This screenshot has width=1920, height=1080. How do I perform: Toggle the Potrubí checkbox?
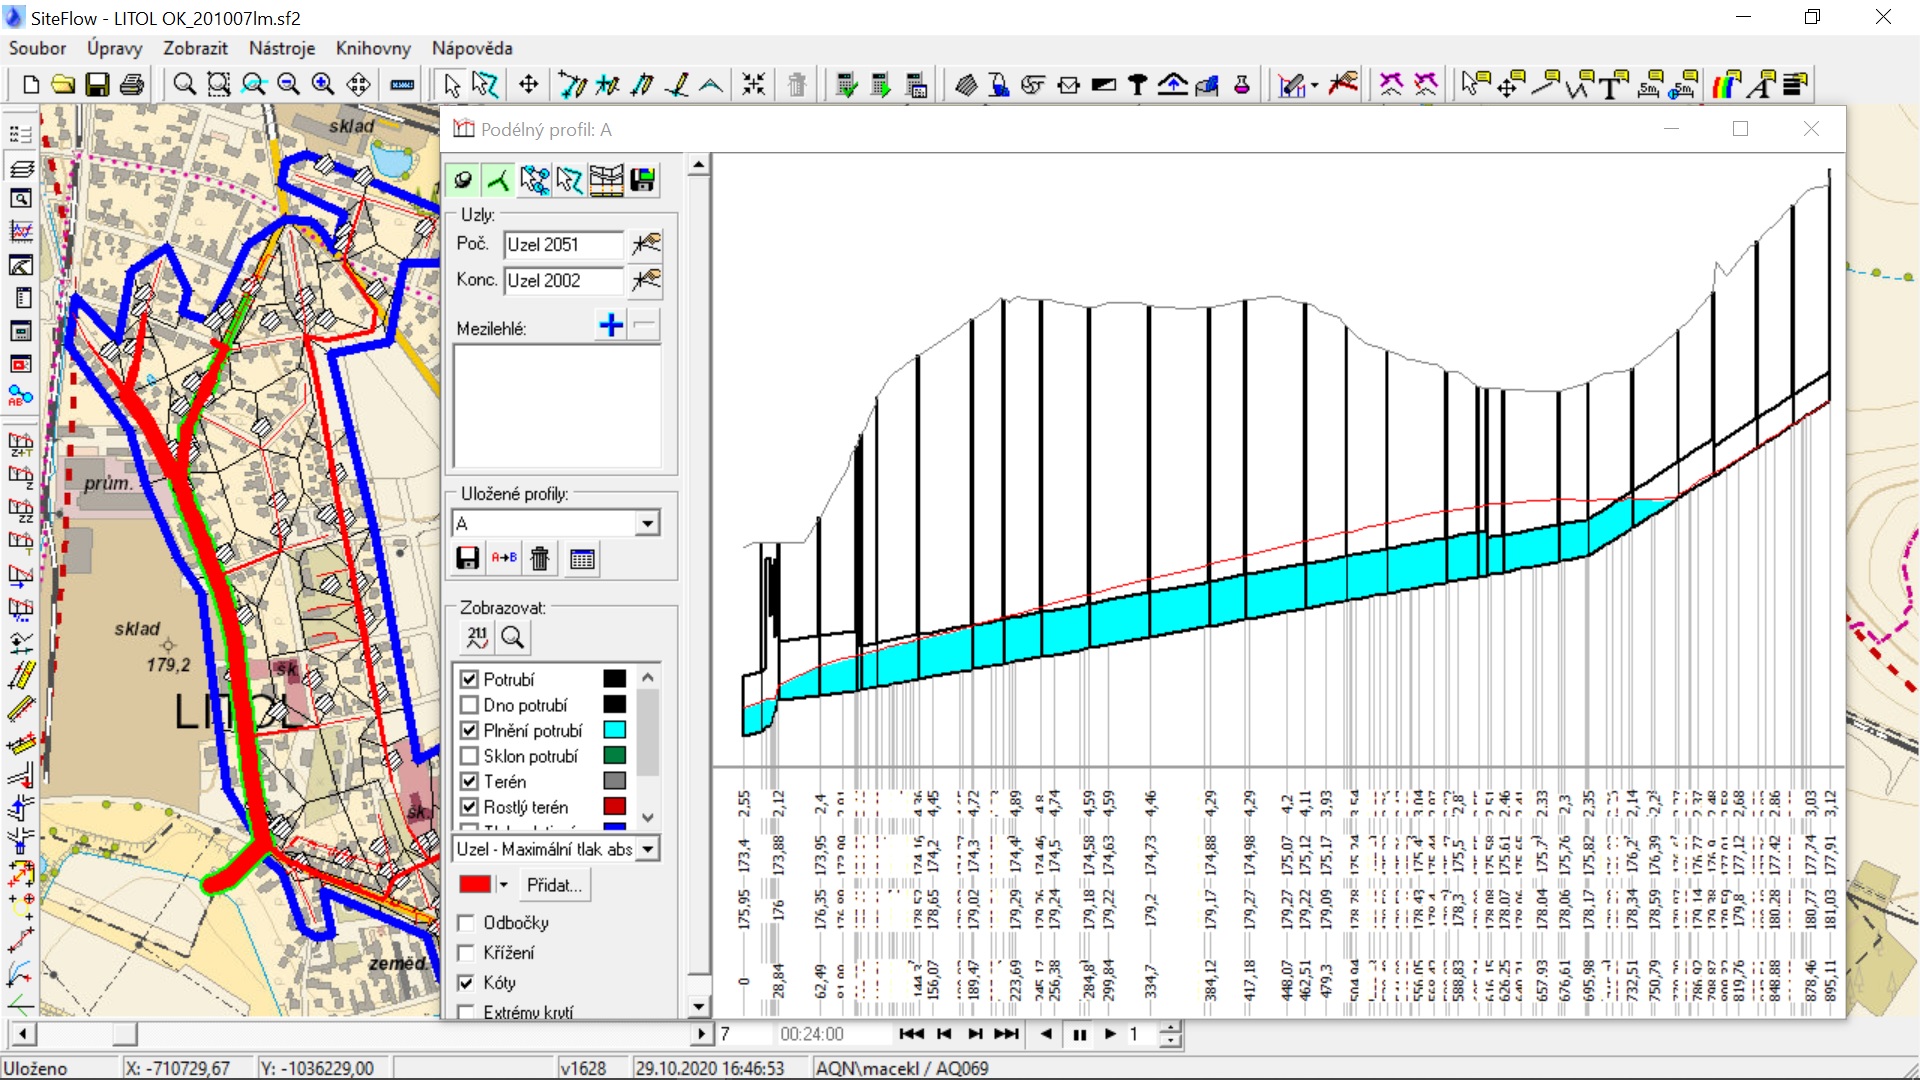469,679
